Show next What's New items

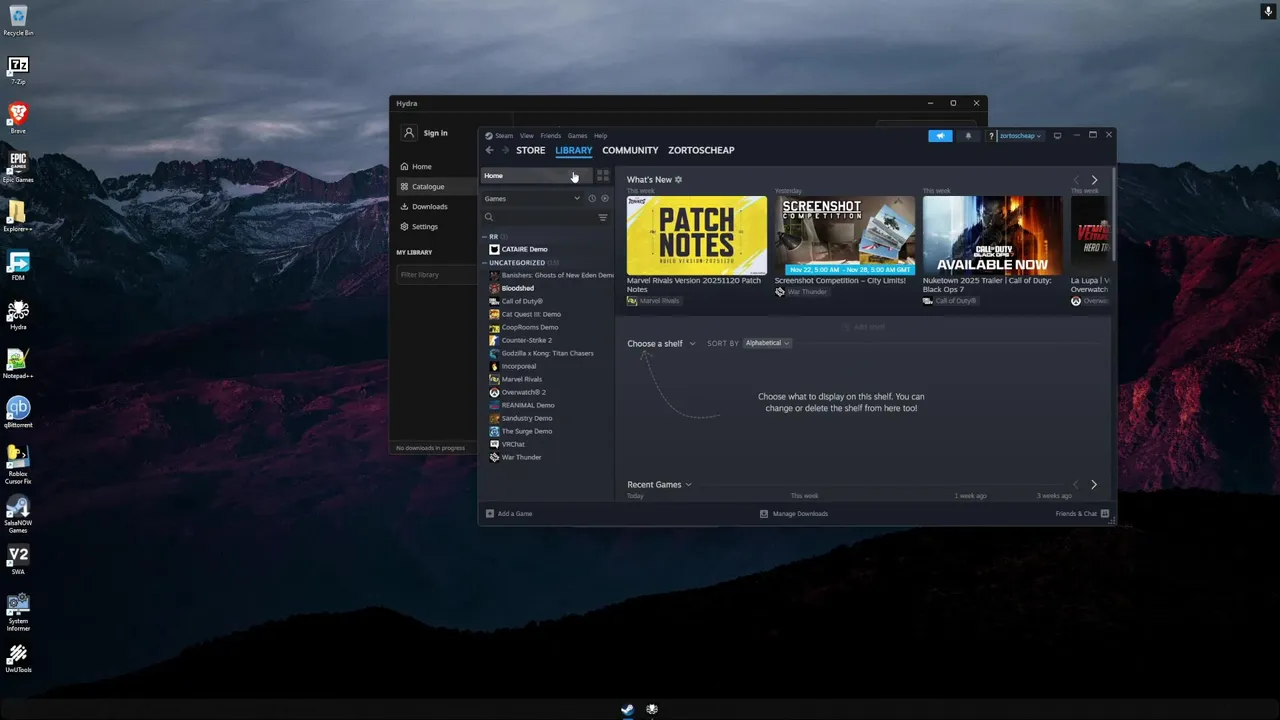click(x=1094, y=180)
